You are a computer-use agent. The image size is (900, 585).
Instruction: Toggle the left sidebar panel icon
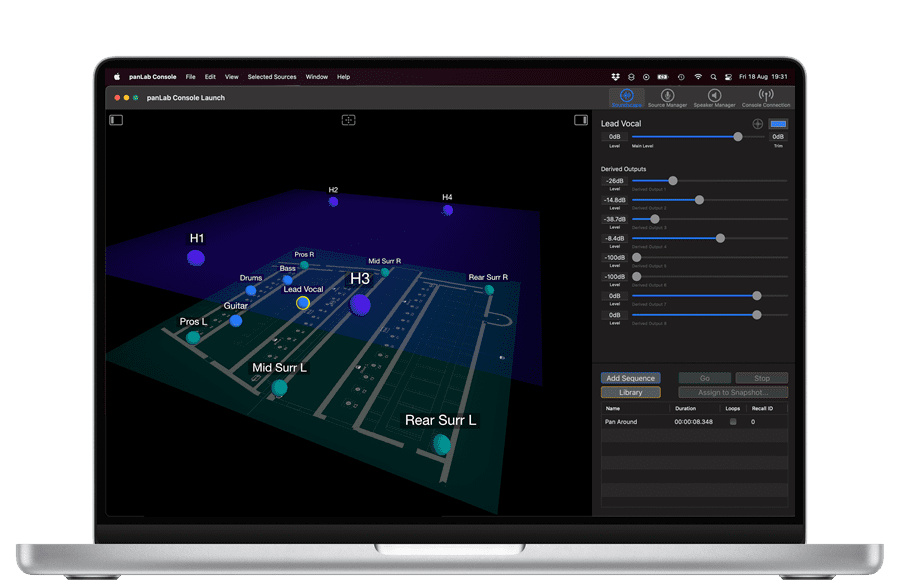(117, 120)
